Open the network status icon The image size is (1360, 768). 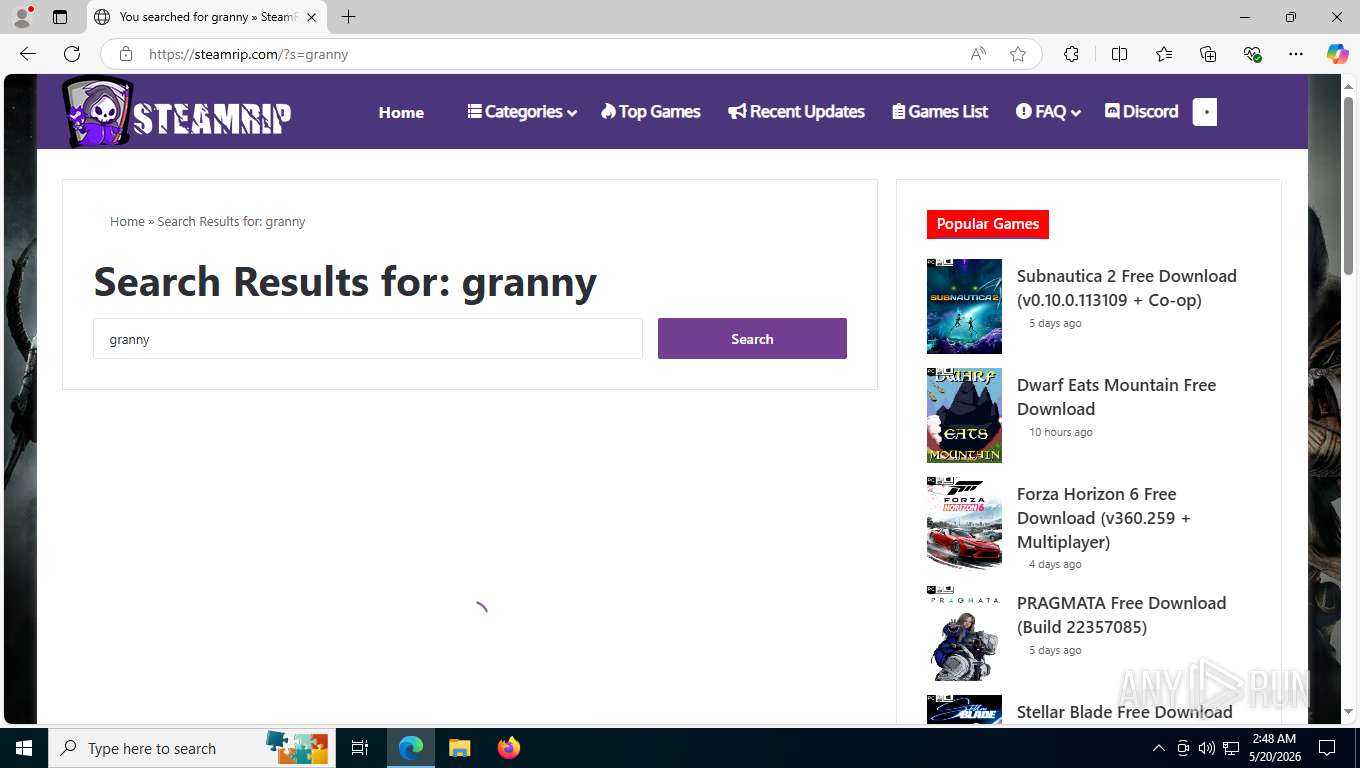click(1231, 748)
